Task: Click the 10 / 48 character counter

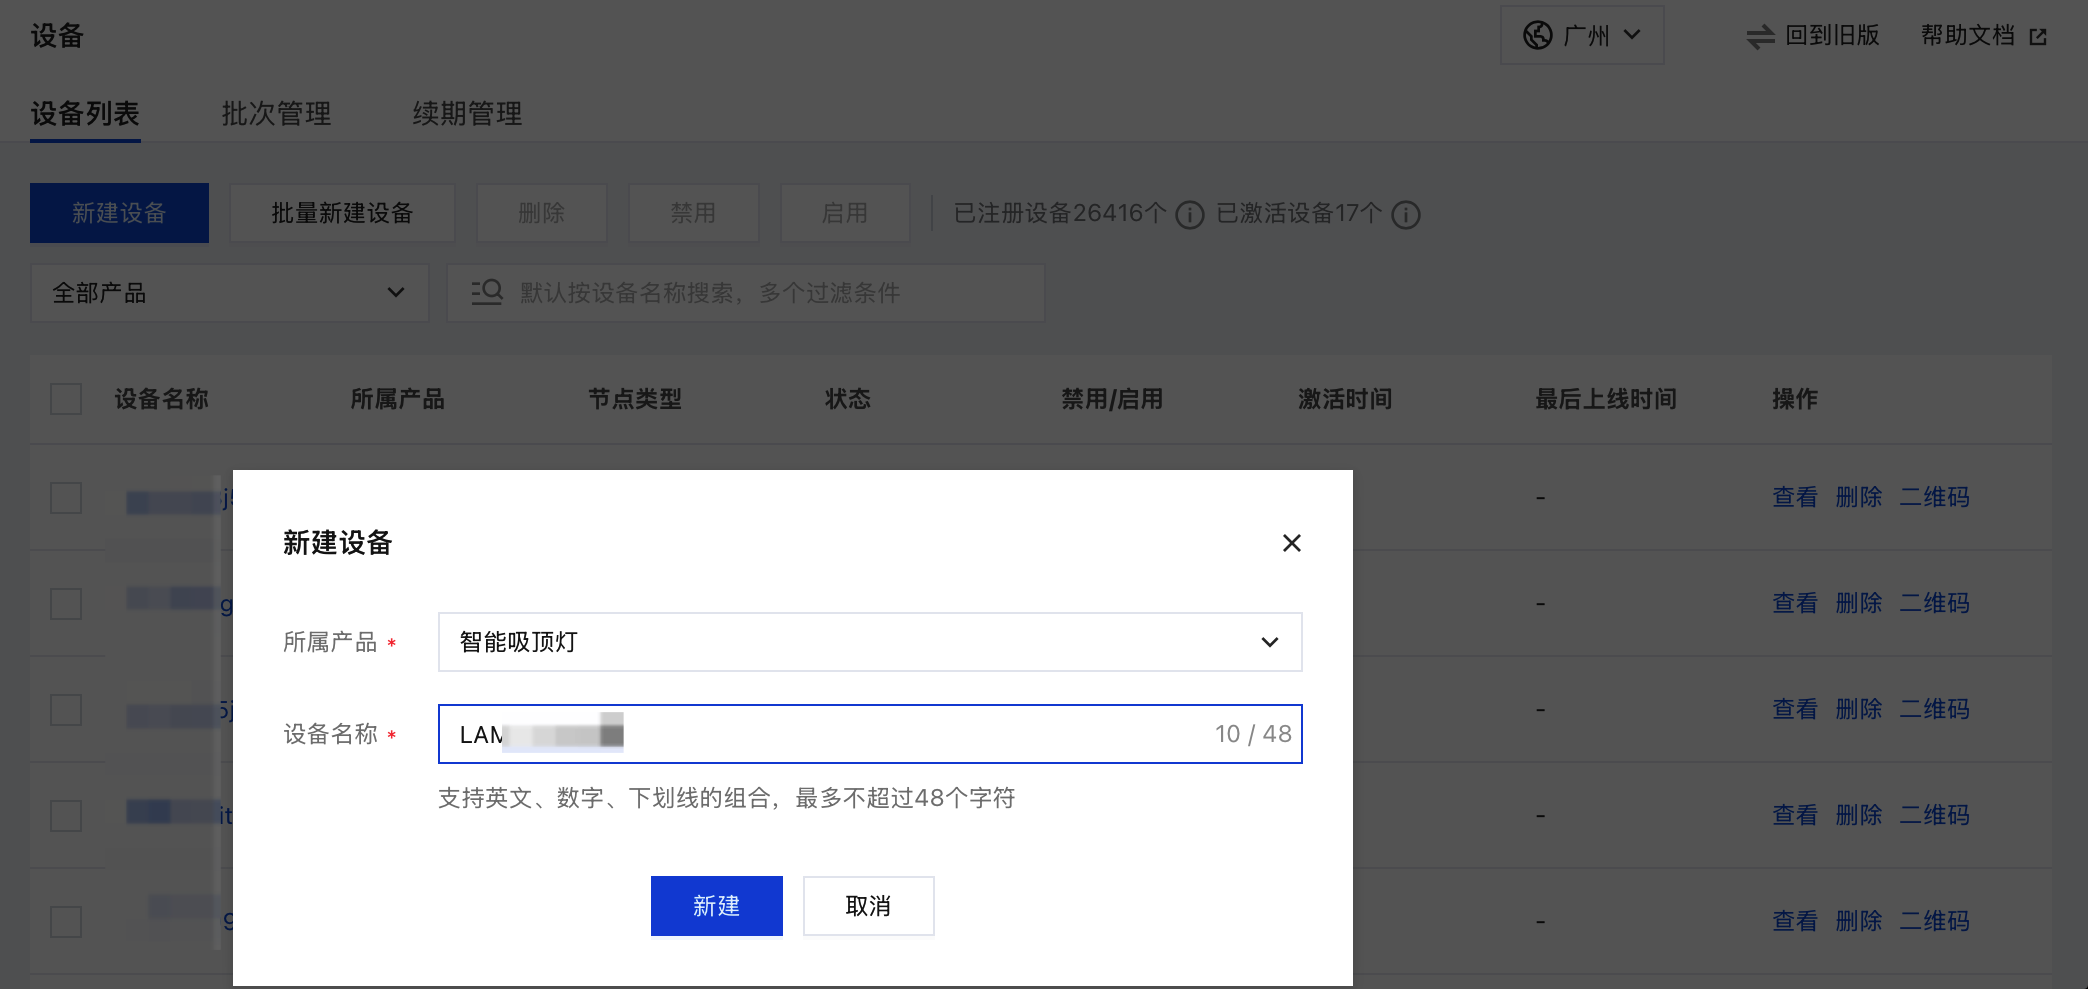Action: click(x=1253, y=734)
